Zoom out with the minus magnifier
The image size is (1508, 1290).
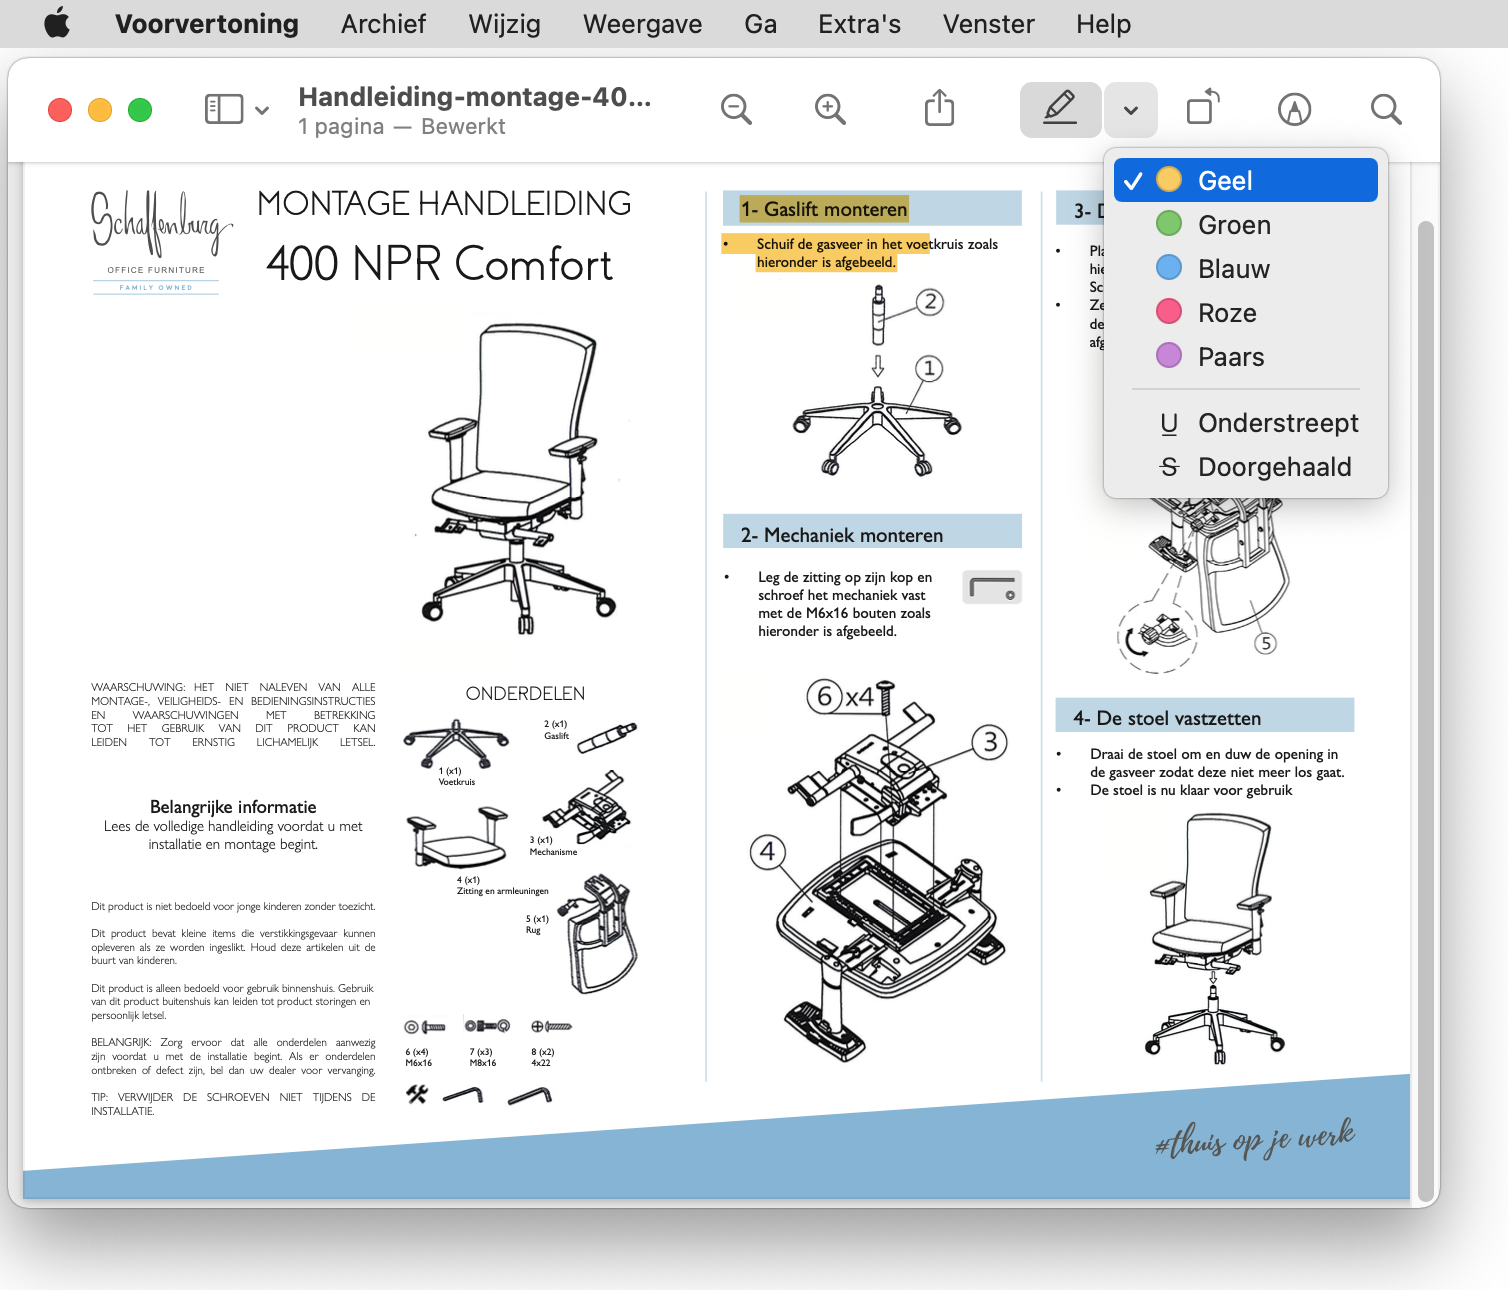736,109
